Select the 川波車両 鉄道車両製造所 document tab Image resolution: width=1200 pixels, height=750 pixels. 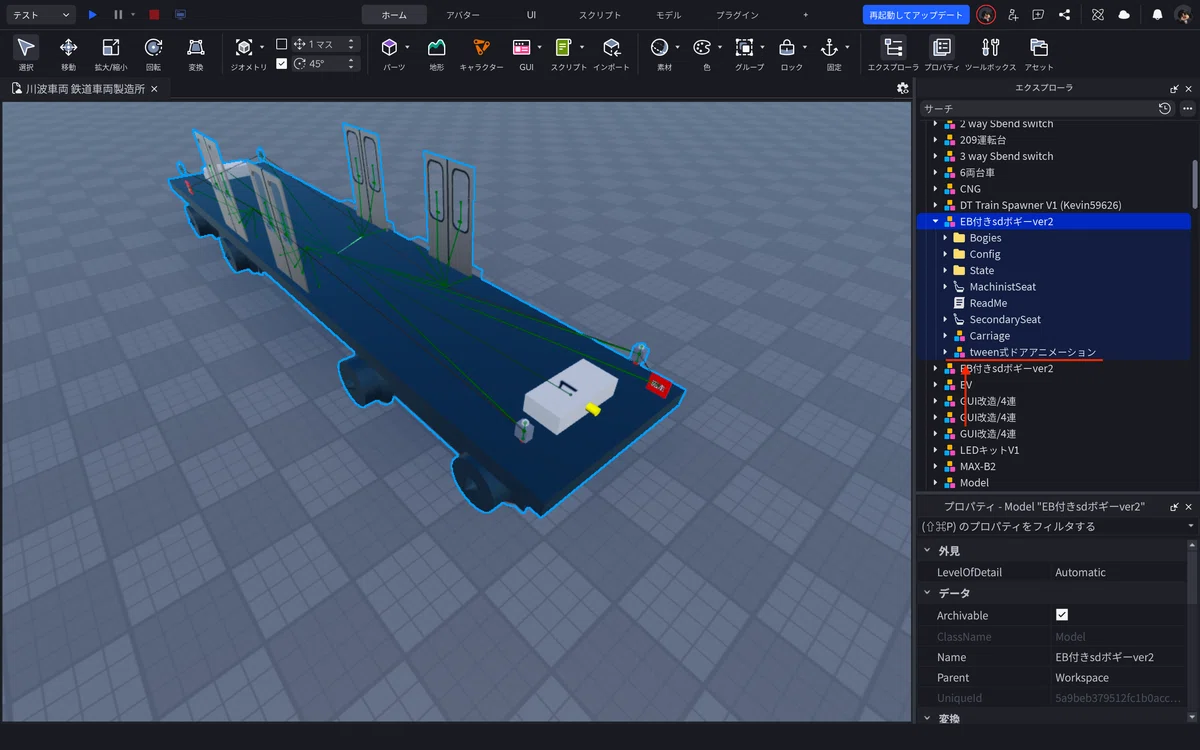pyautogui.click(x=86, y=89)
